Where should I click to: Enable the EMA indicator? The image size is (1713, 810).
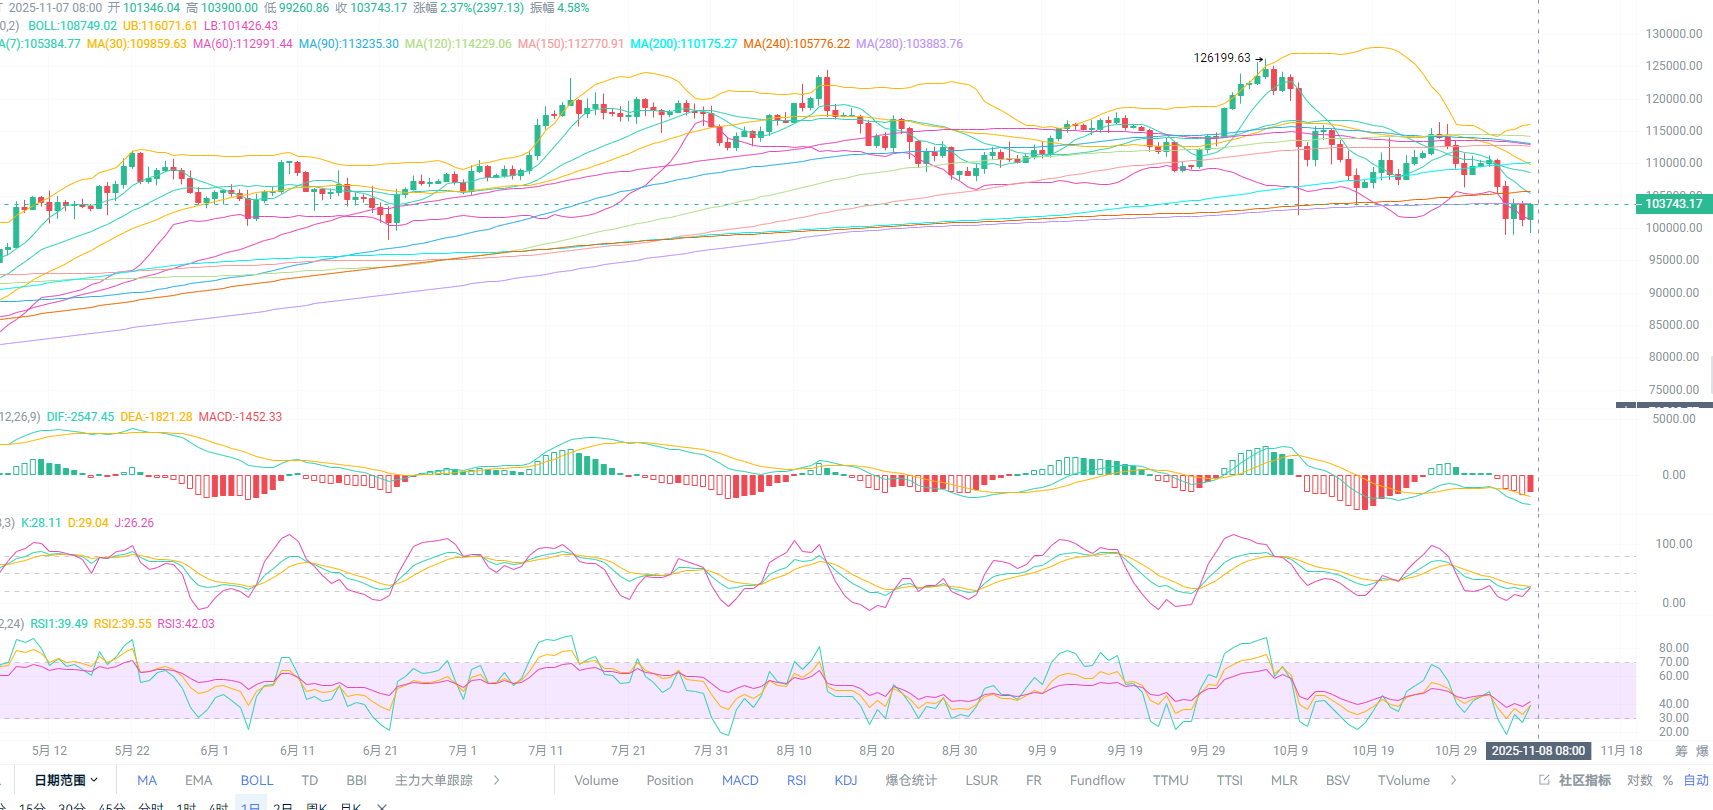pos(198,780)
